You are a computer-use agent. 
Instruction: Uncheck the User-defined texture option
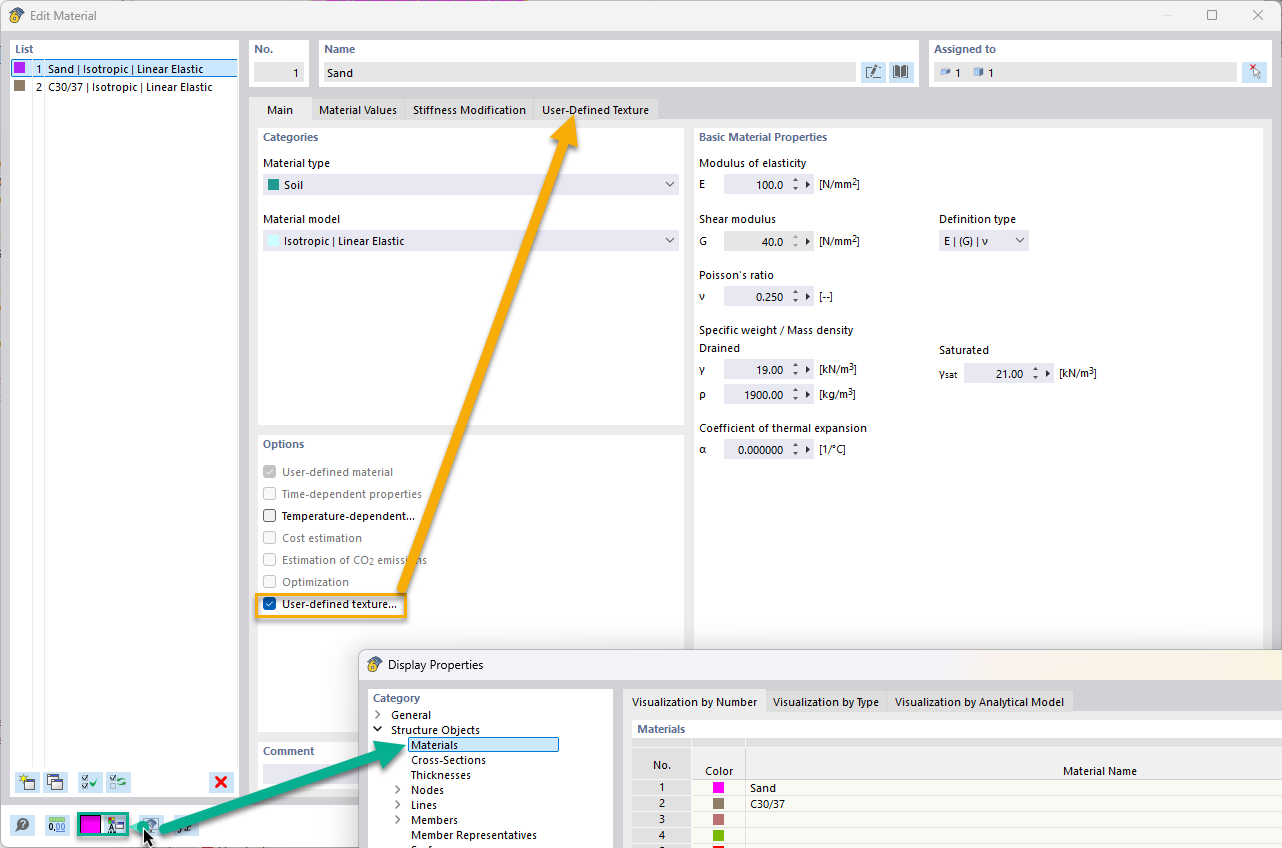(270, 604)
